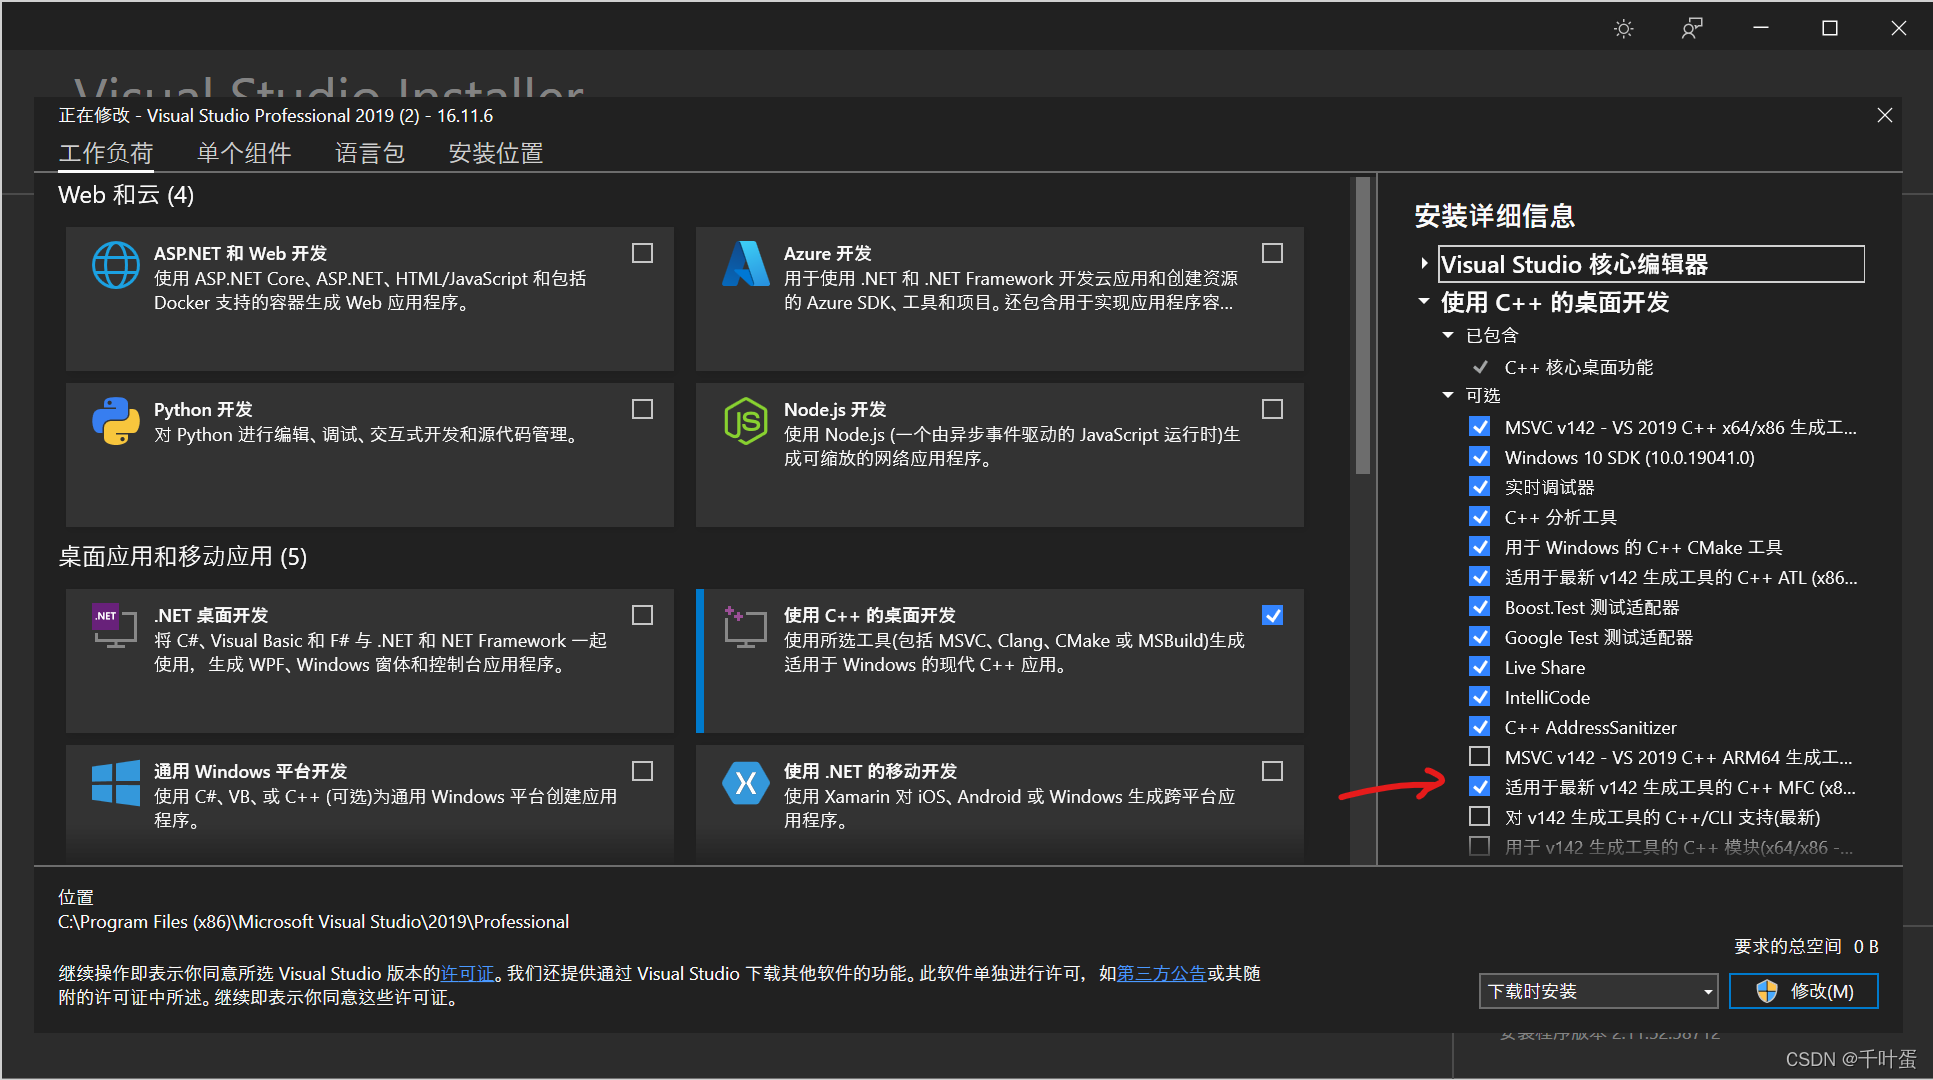
Task: Click the Node.js workload icon
Action: coord(745,421)
